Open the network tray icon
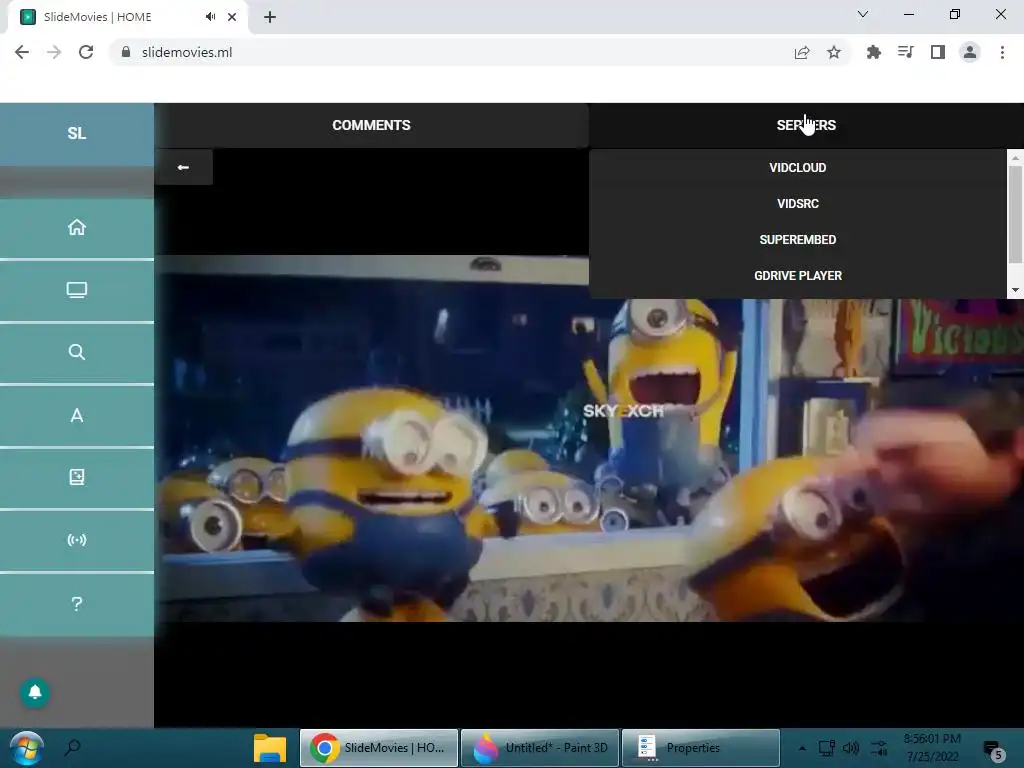This screenshot has width=1024, height=768. (827, 748)
